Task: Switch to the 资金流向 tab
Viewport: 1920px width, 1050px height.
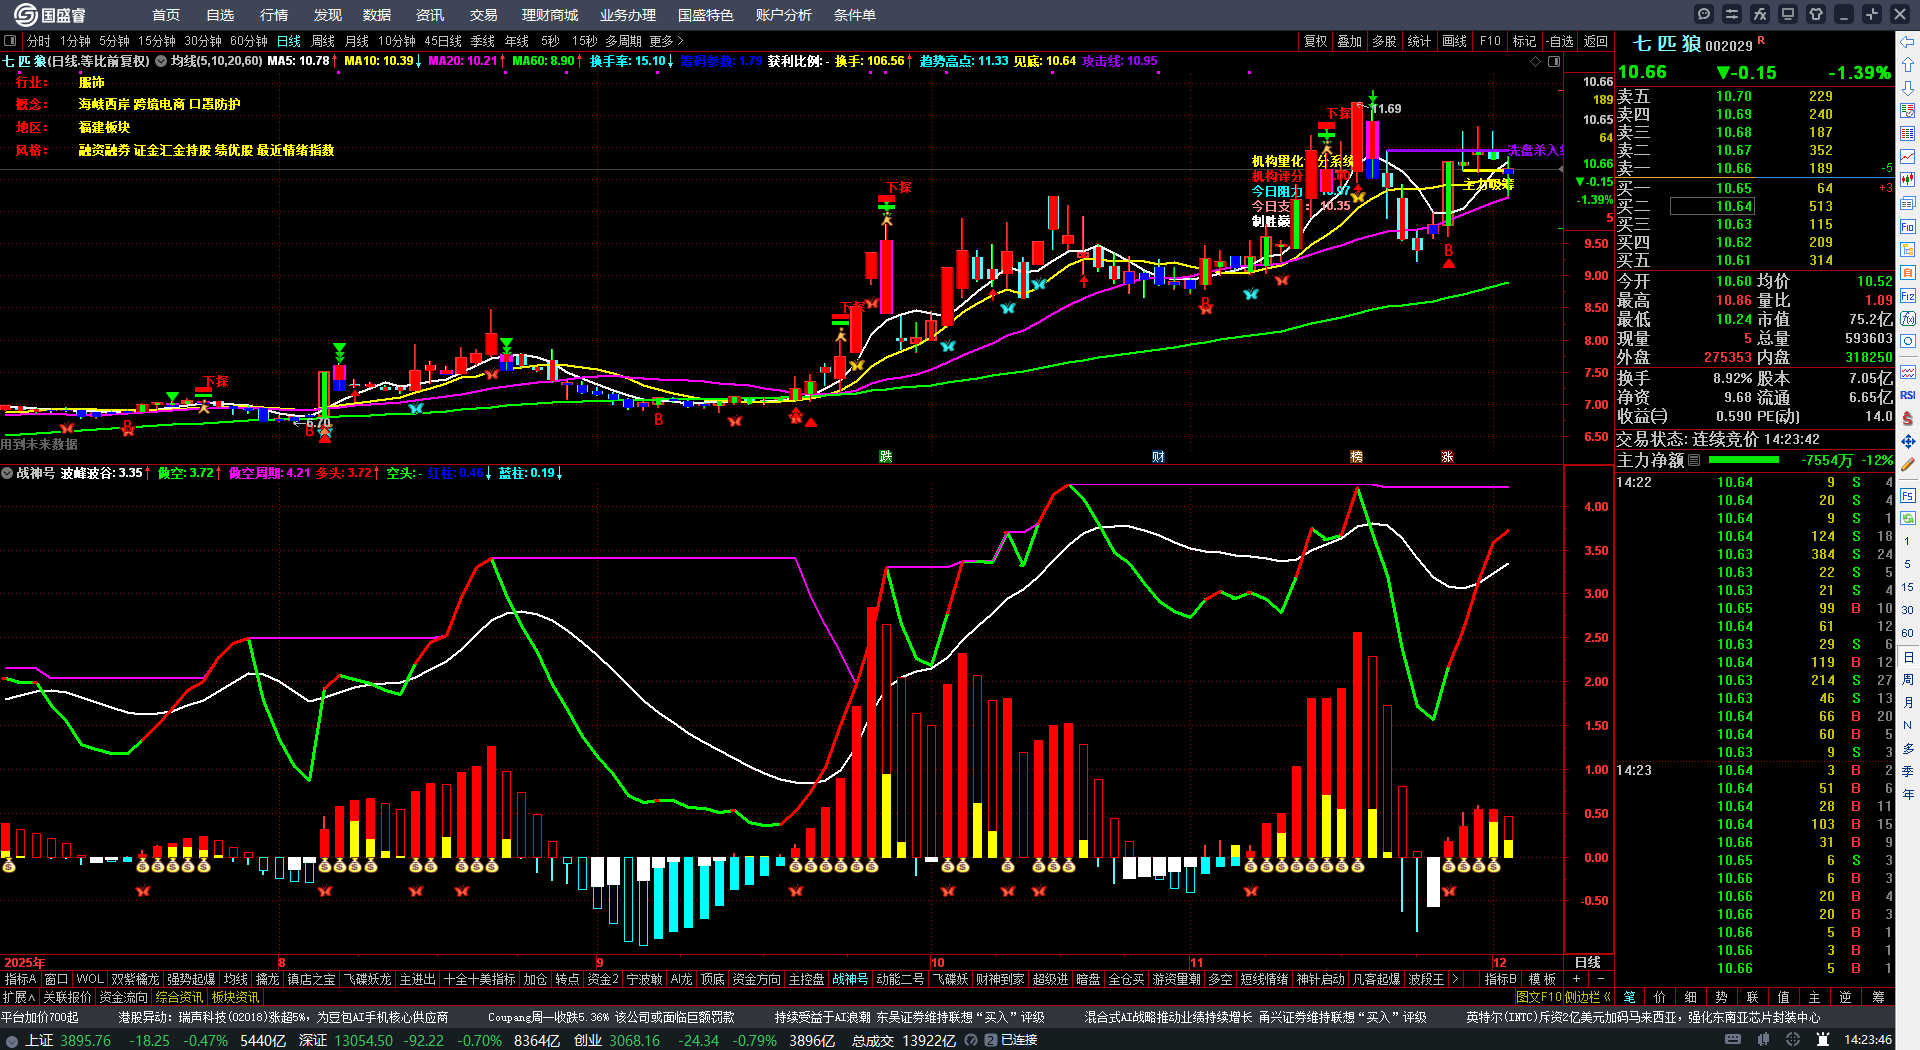Action: point(123,997)
